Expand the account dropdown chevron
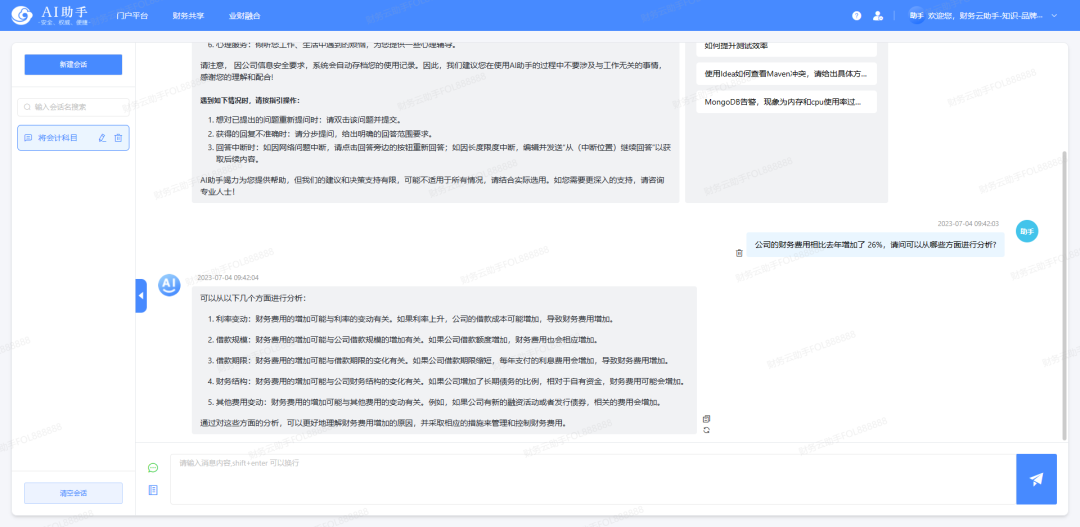 1054,15
